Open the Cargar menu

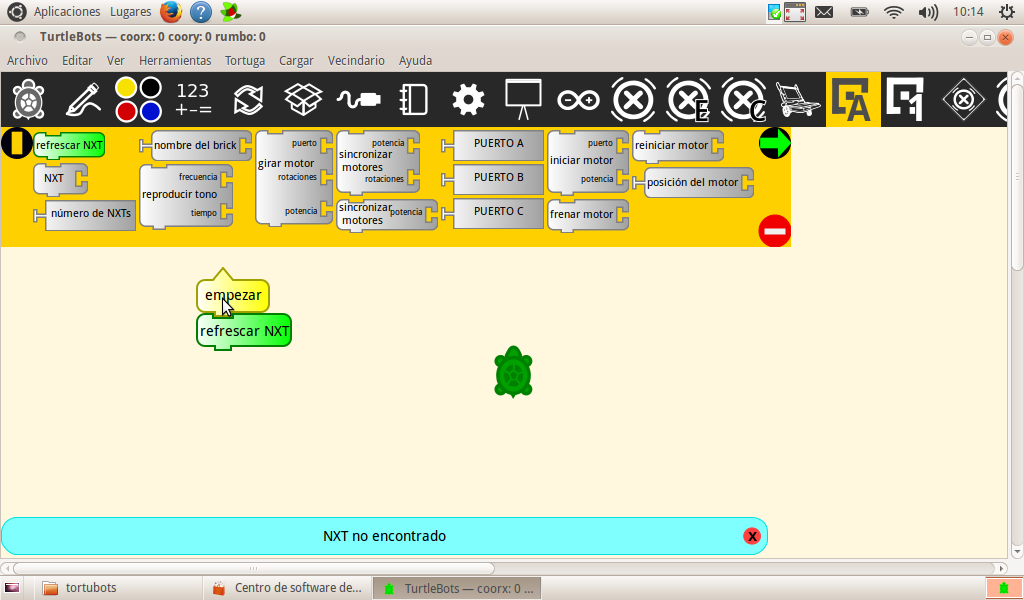coord(296,61)
